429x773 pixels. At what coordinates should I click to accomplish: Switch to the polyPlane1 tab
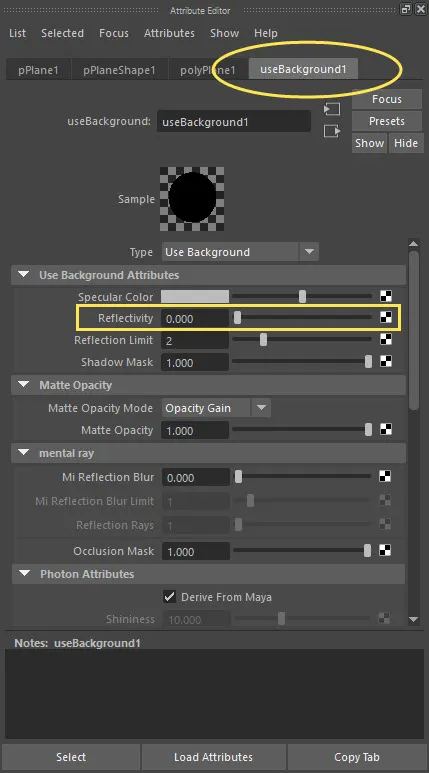tap(208, 70)
